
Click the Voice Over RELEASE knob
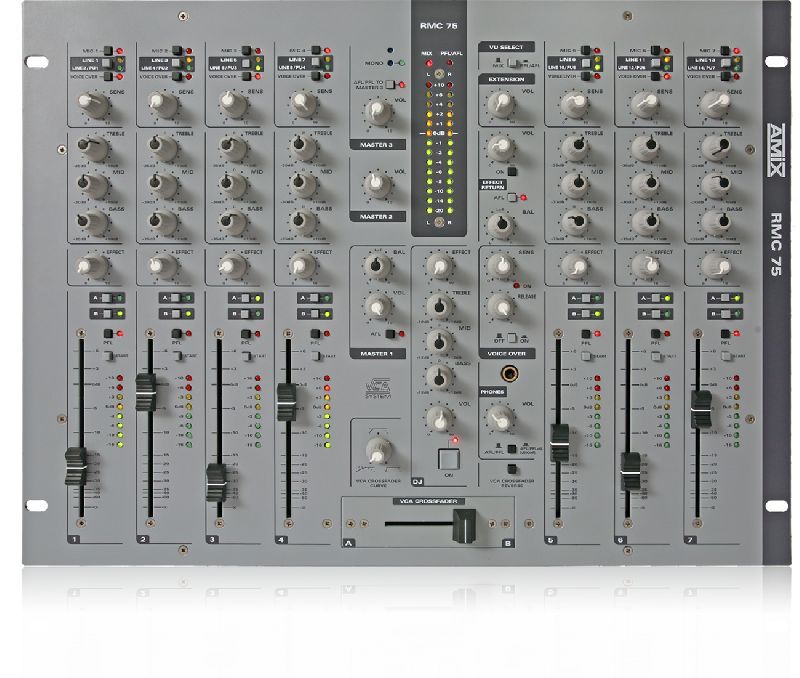click(501, 307)
